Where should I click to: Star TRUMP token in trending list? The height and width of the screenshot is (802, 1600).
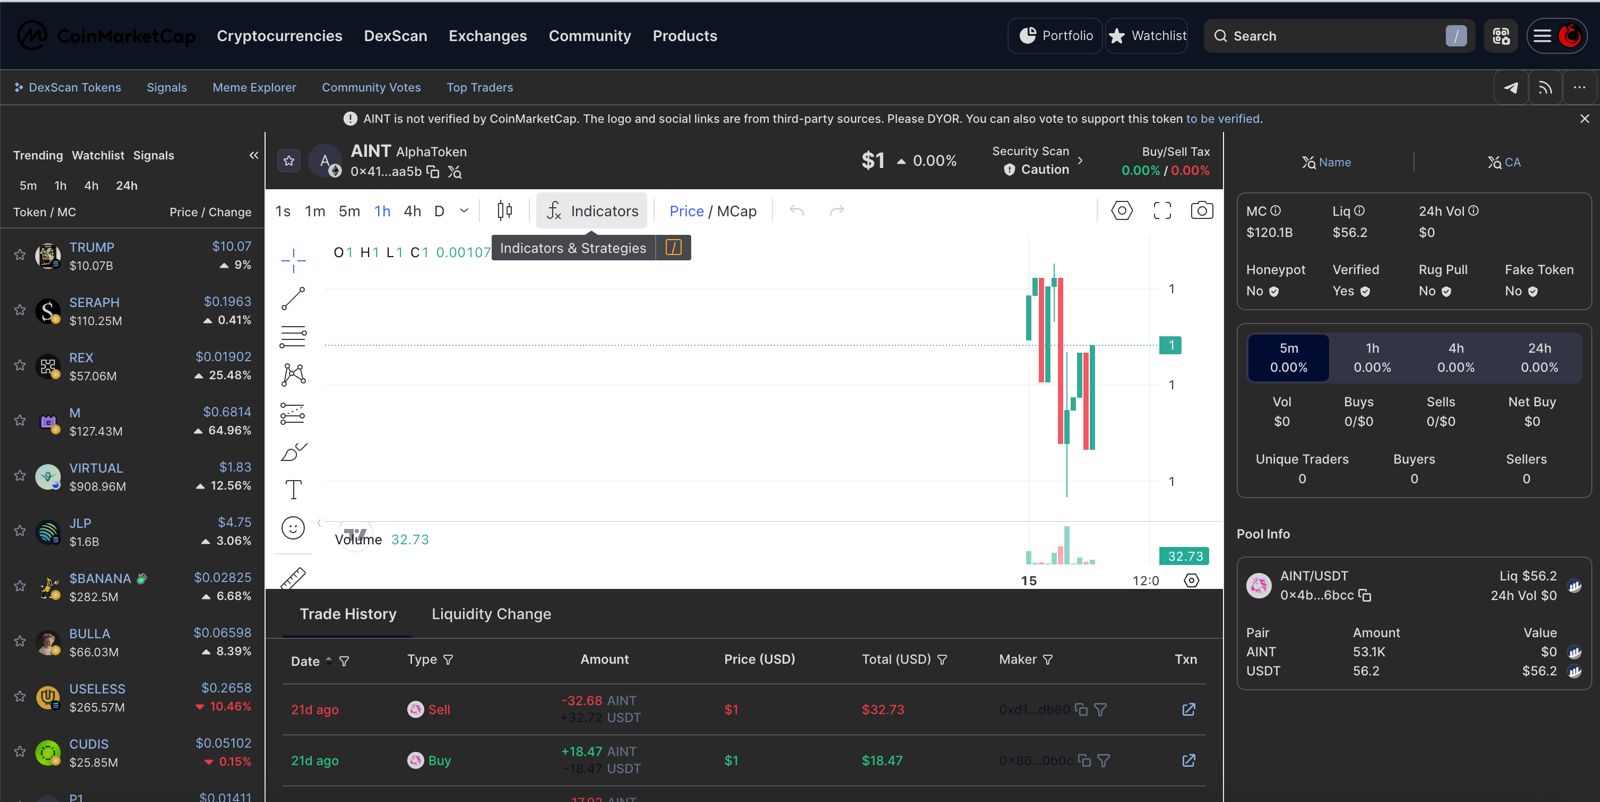(20, 255)
